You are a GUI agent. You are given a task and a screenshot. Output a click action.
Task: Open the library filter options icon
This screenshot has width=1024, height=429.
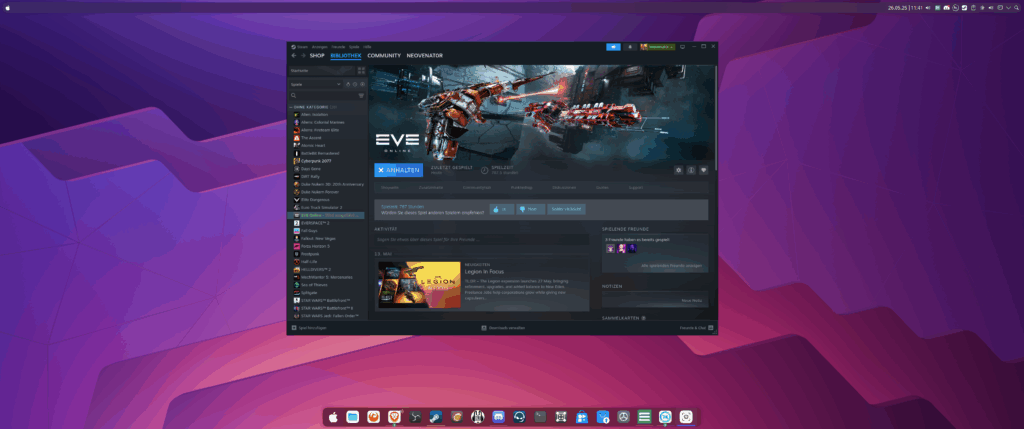(361, 95)
